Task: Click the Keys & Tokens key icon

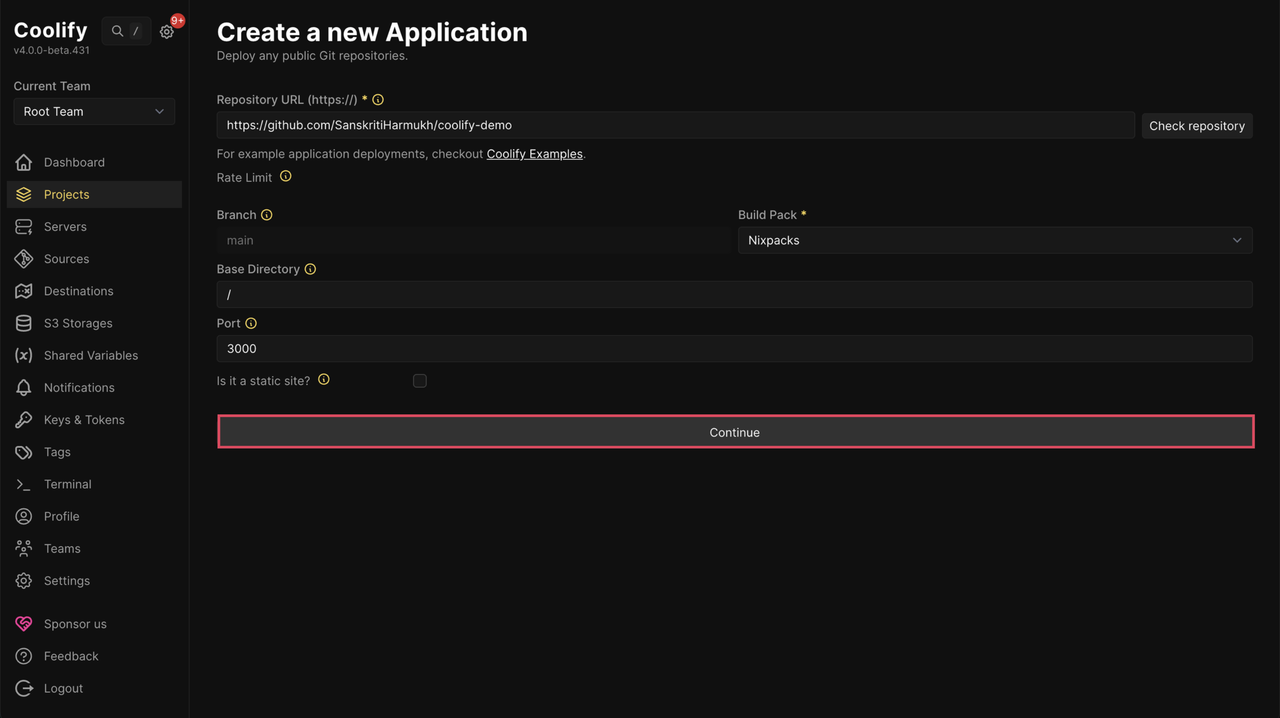Action: (x=24, y=420)
